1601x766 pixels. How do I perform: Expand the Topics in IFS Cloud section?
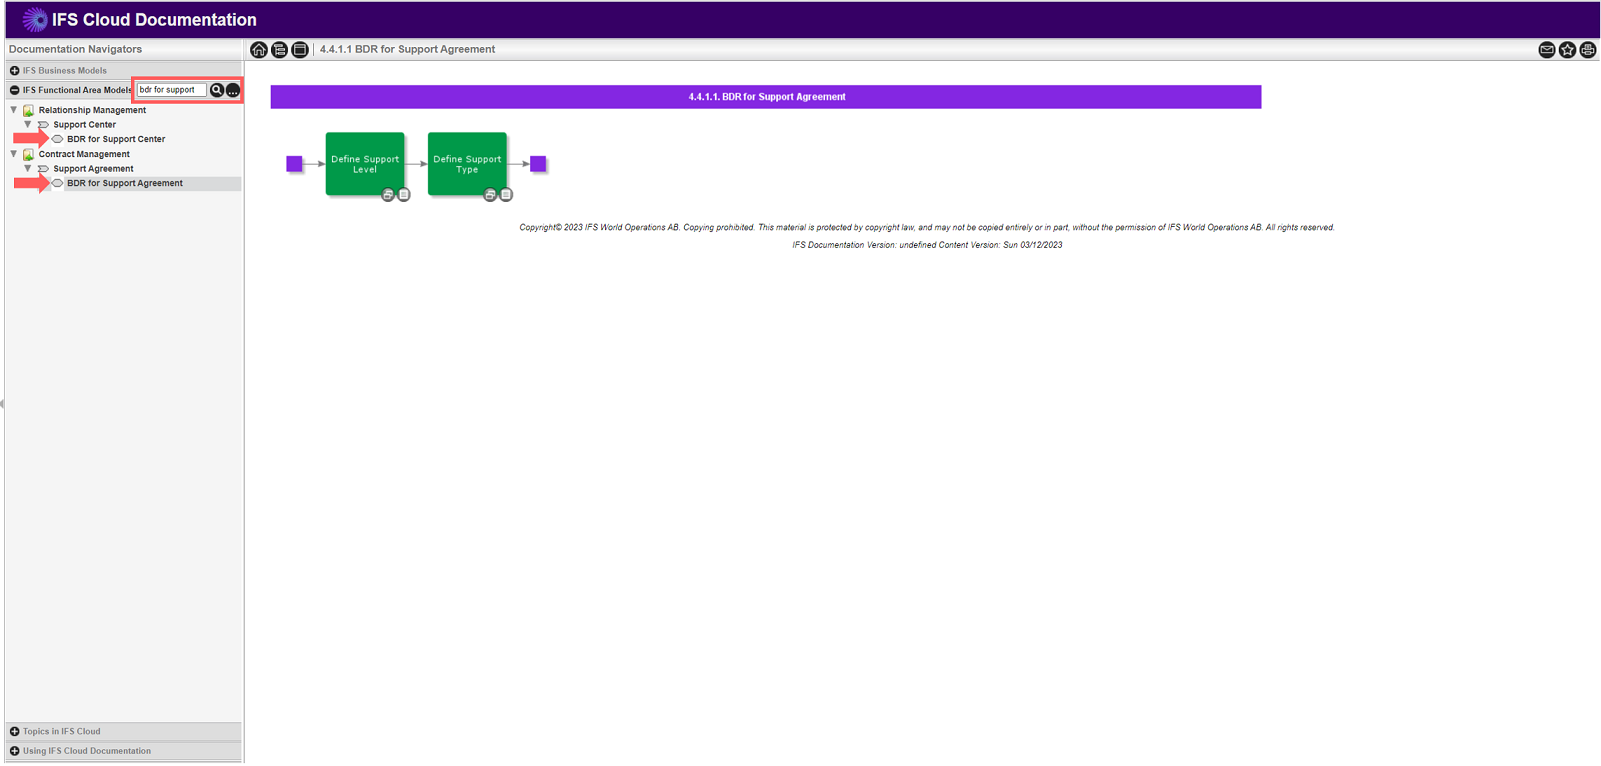pyautogui.click(x=15, y=731)
